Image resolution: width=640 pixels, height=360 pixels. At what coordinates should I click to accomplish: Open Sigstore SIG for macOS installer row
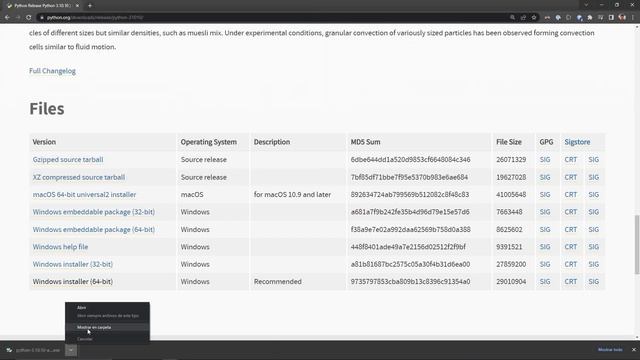593,195
